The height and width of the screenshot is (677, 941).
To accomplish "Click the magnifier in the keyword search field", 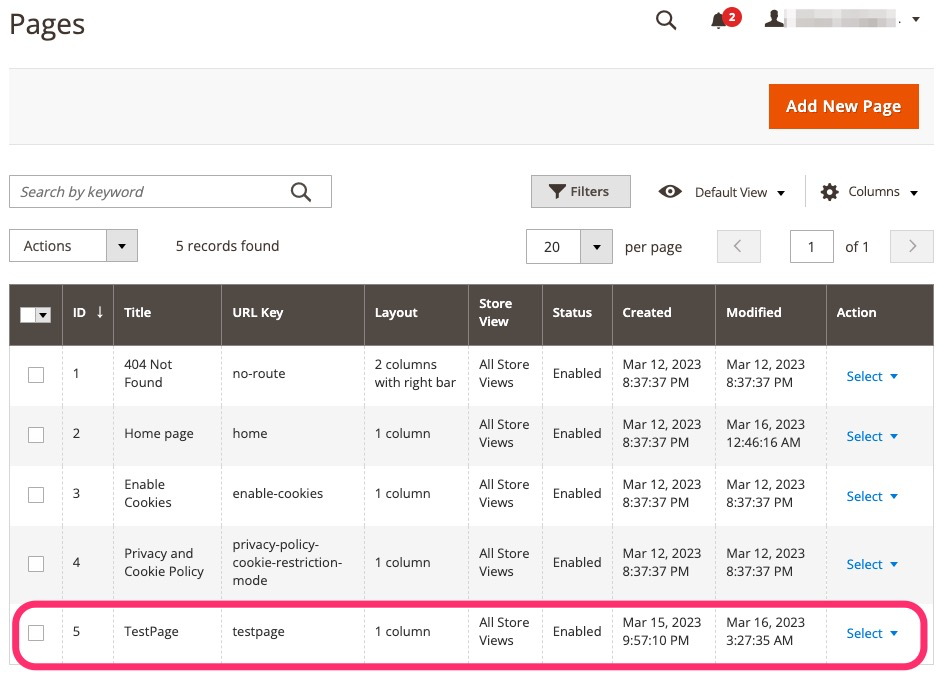I will click(300, 191).
